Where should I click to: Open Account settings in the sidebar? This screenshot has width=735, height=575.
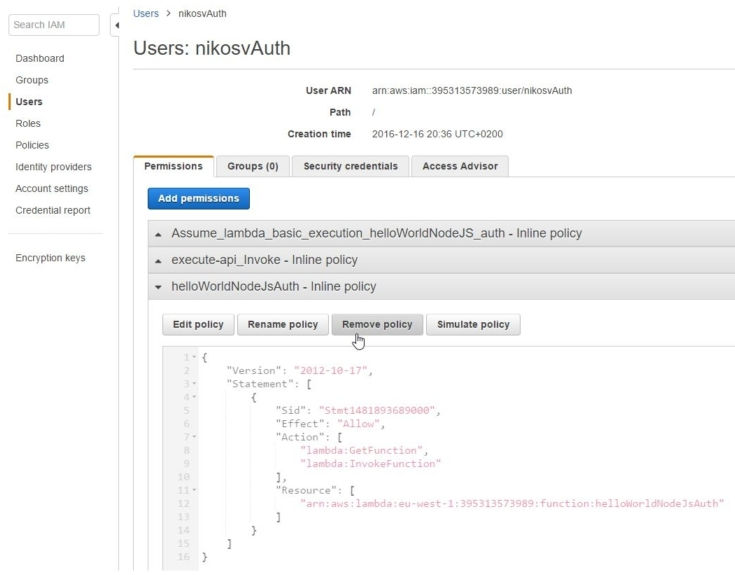pos(52,189)
